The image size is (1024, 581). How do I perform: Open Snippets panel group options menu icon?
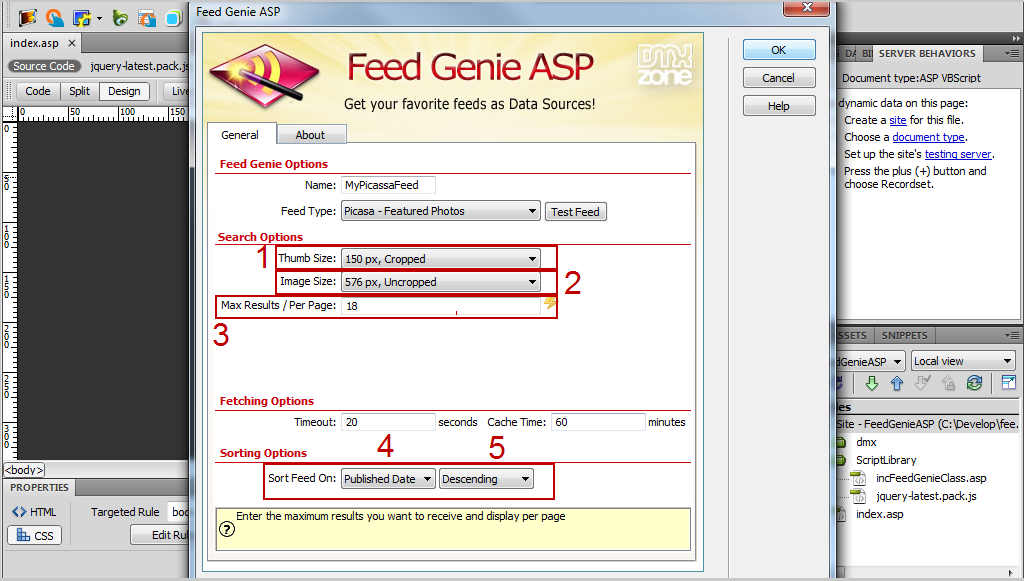[x=1012, y=335]
